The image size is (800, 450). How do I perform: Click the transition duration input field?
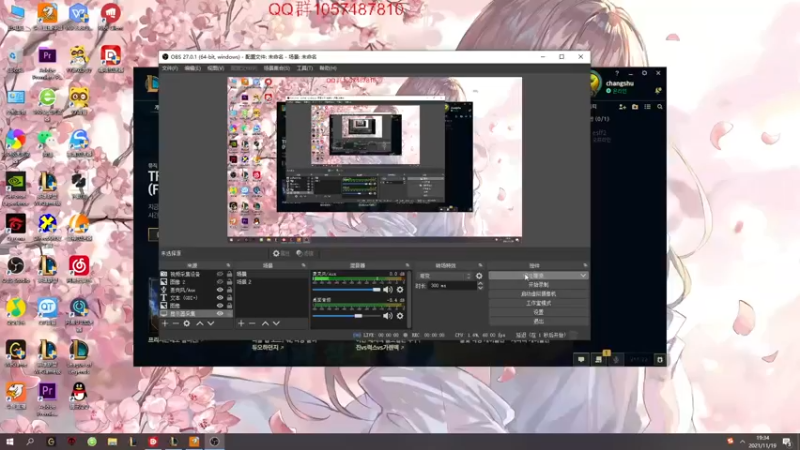coord(451,286)
